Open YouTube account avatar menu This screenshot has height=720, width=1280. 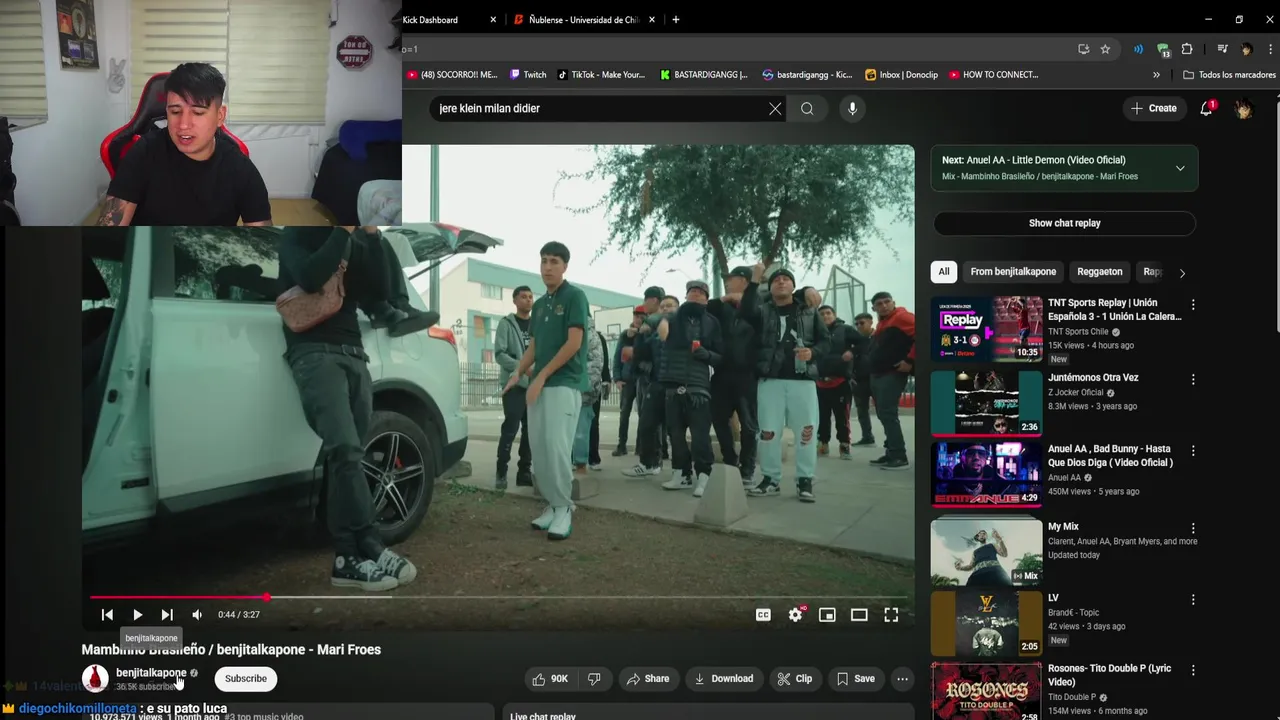[x=1243, y=108]
